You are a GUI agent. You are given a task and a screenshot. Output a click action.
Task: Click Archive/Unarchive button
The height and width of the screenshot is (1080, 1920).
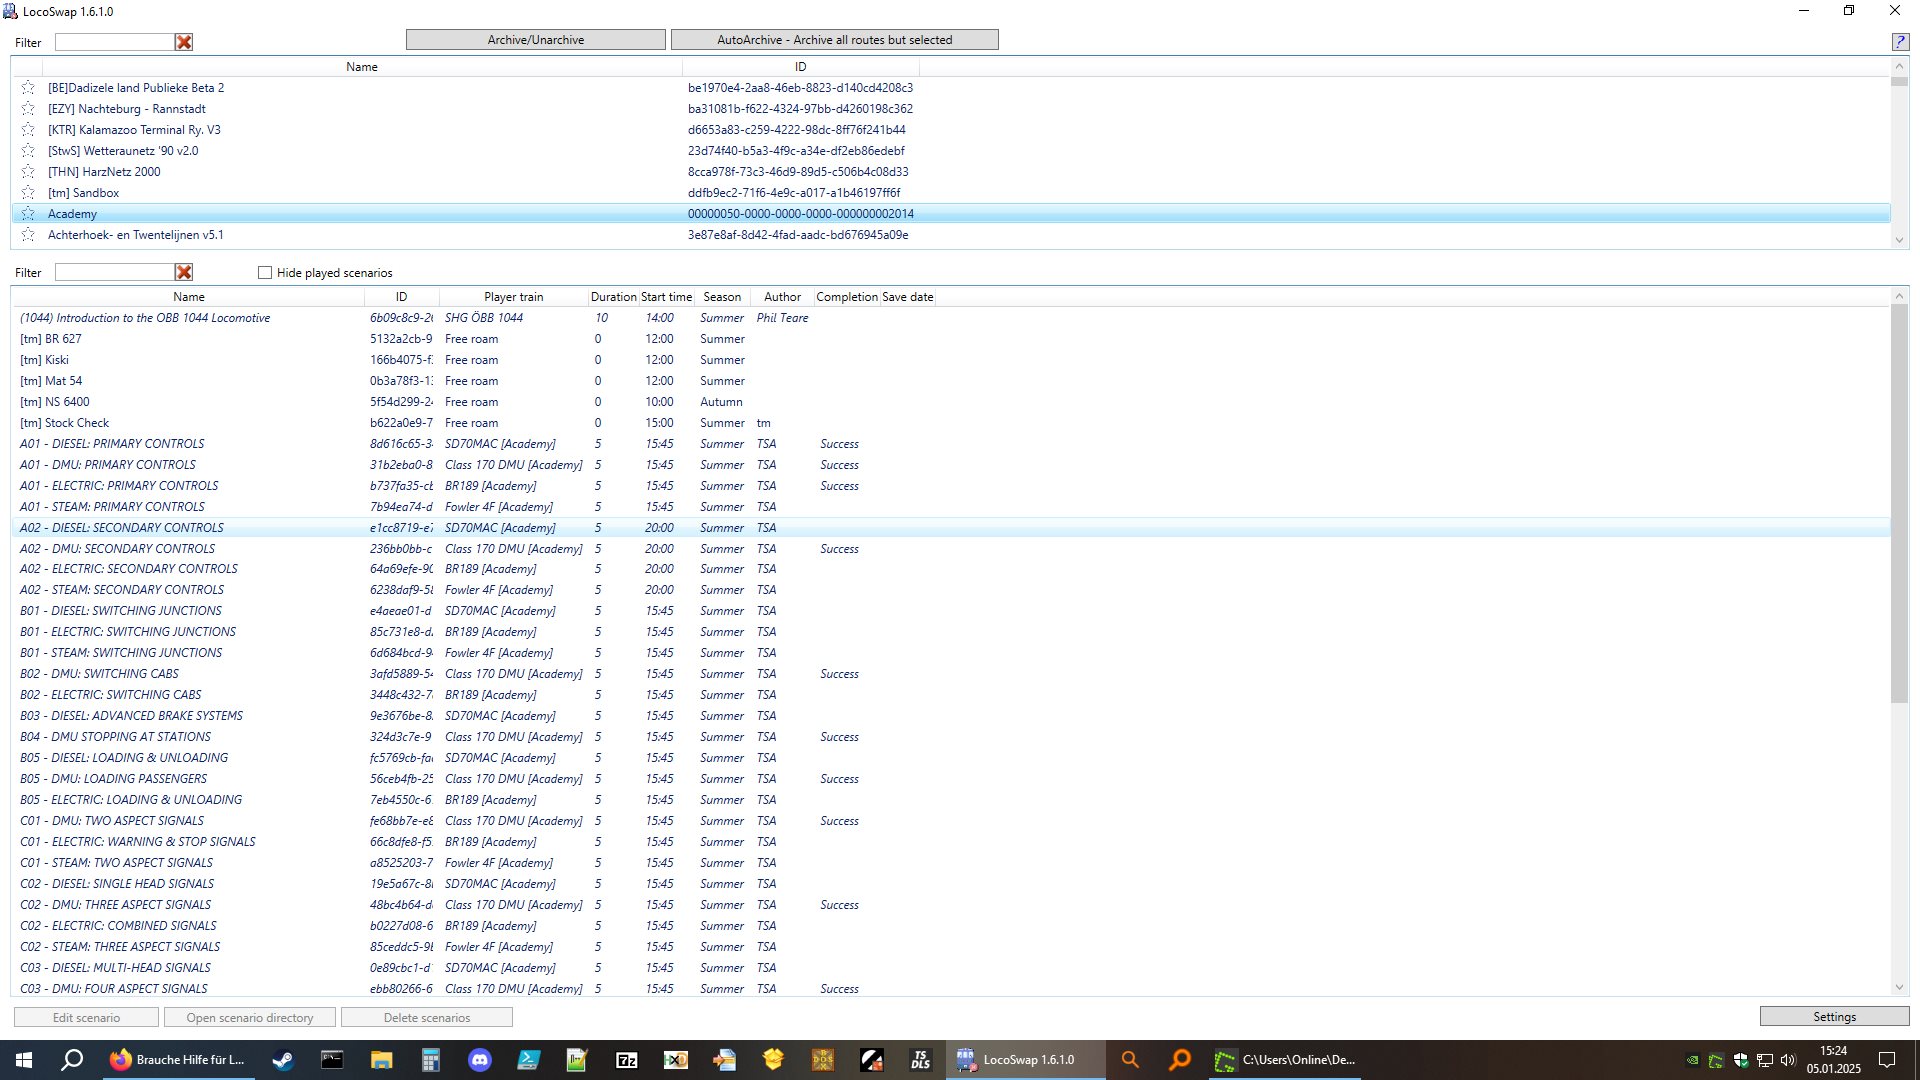[536, 40]
